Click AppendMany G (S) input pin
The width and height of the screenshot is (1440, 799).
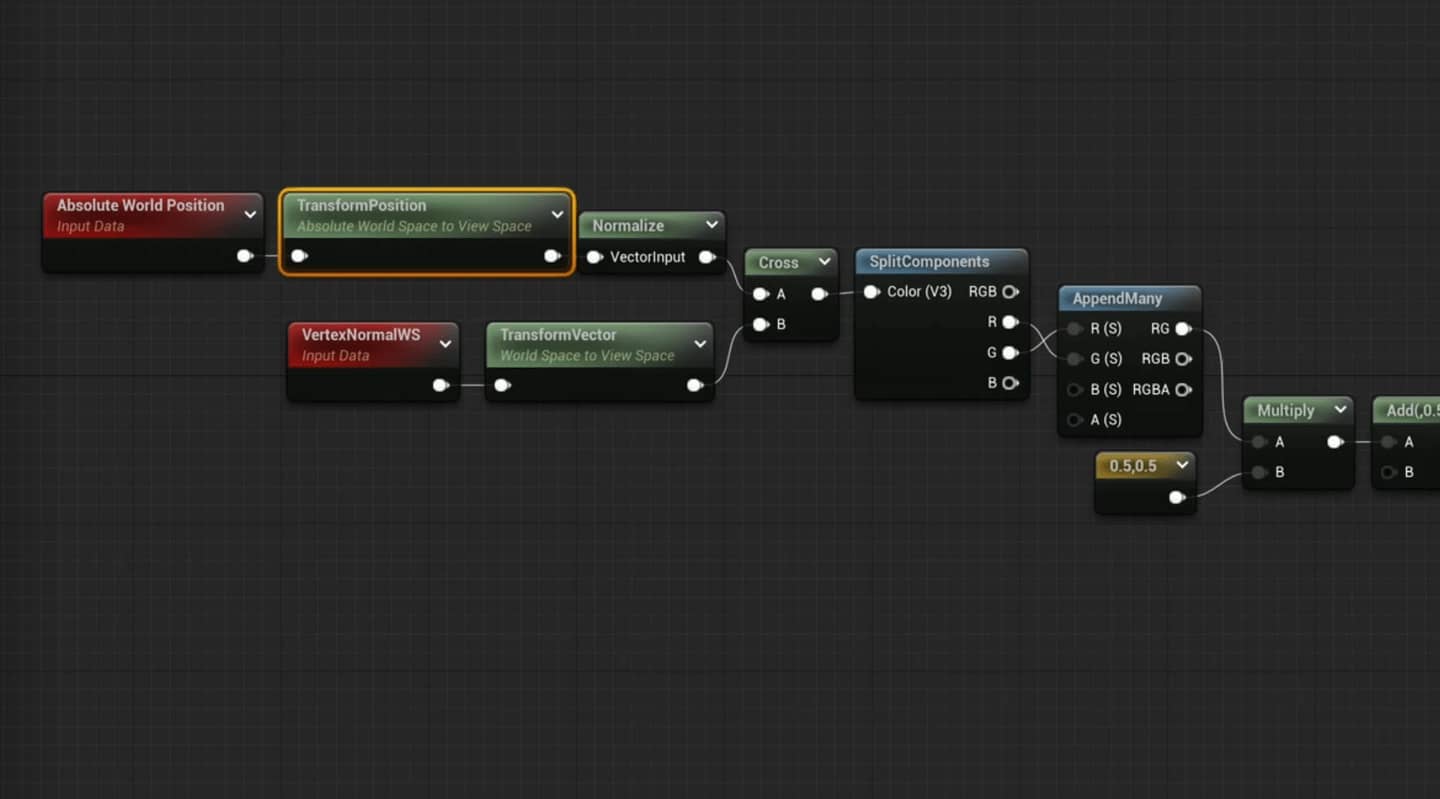pos(1075,358)
